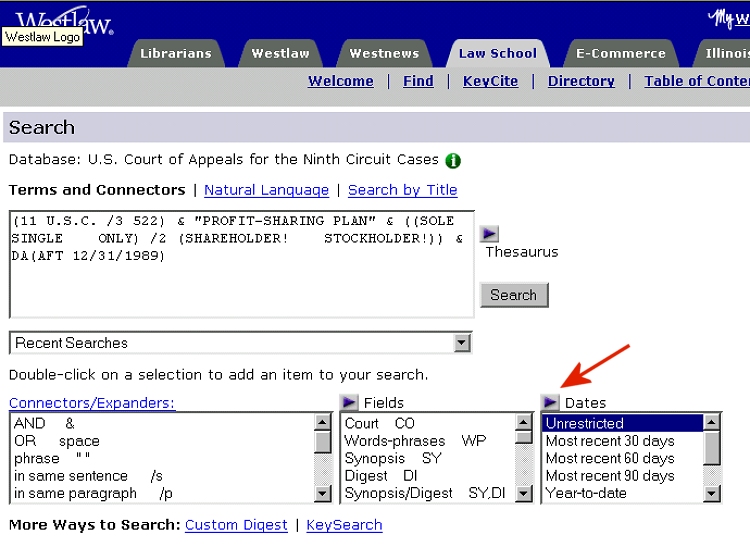Follow the Welcome link

tap(341, 81)
